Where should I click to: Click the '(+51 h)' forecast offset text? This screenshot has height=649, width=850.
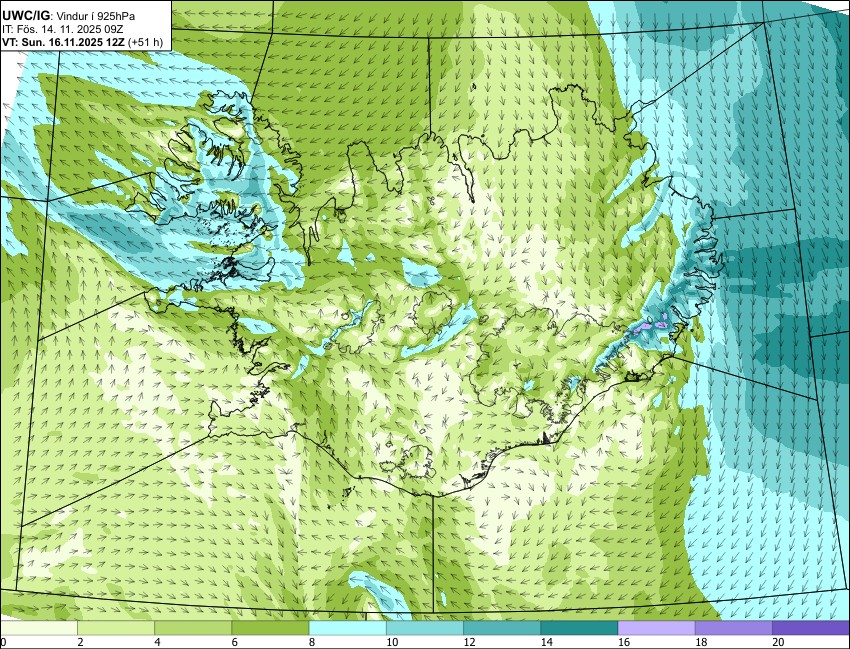tap(145, 42)
